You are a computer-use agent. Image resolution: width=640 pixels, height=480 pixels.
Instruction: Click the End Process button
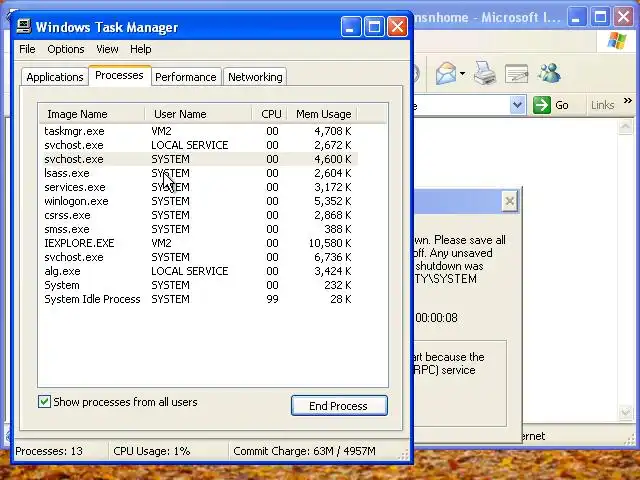pos(339,406)
